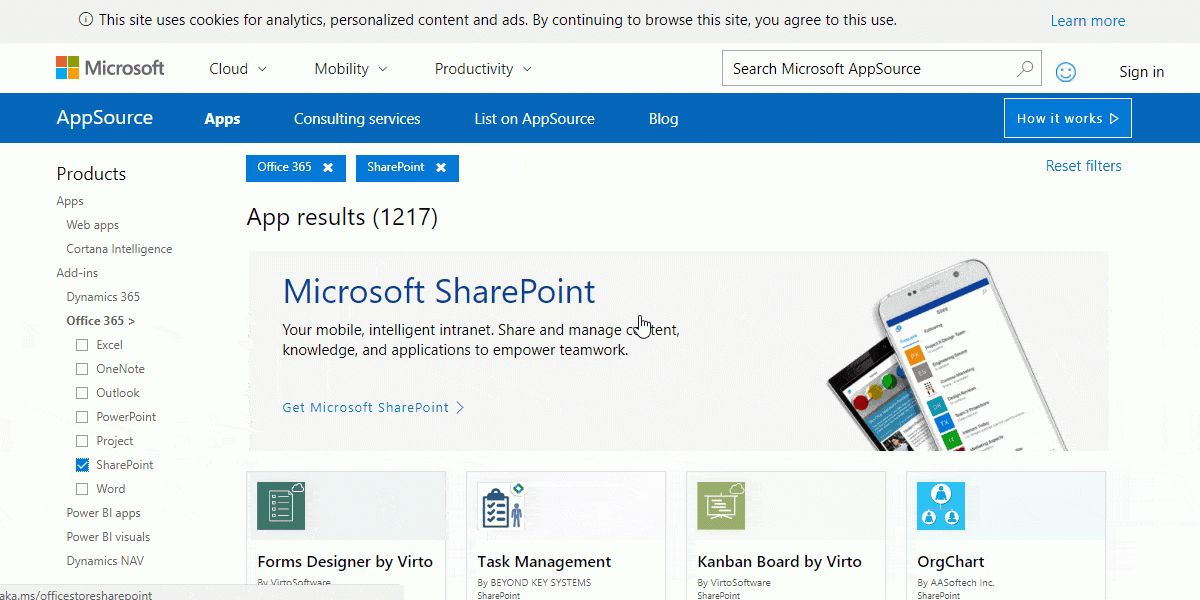Image resolution: width=1200 pixels, height=600 pixels.
Task: Click the cookie notice info icon
Action: (86, 20)
